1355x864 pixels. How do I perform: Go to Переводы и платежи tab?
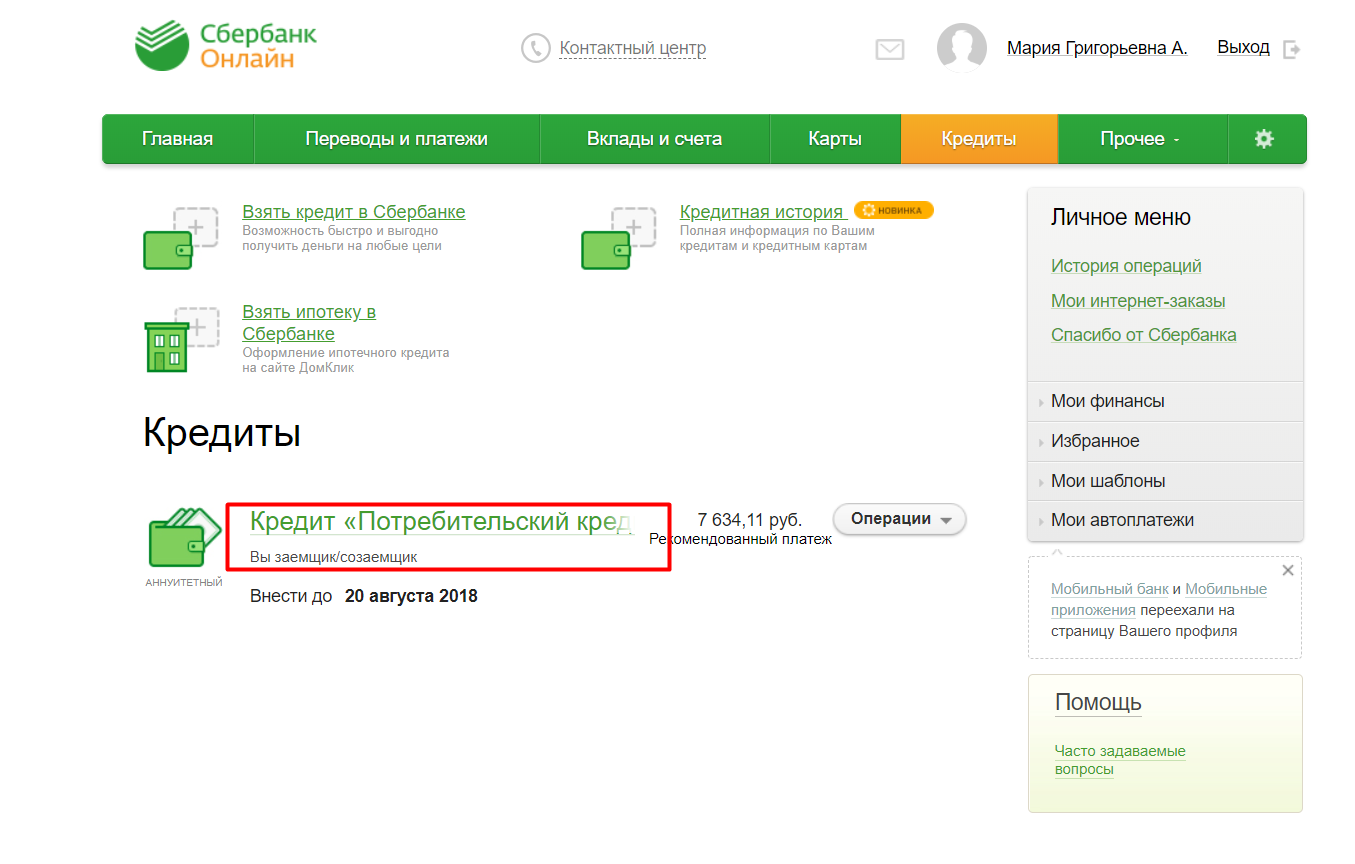click(397, 139)
